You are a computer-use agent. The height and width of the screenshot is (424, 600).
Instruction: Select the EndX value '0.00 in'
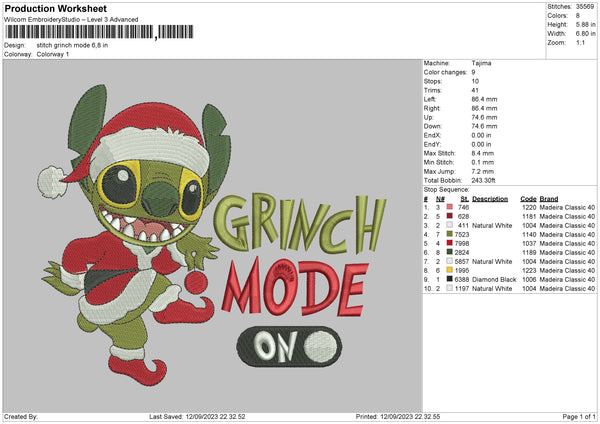click(x=481, y=135)
